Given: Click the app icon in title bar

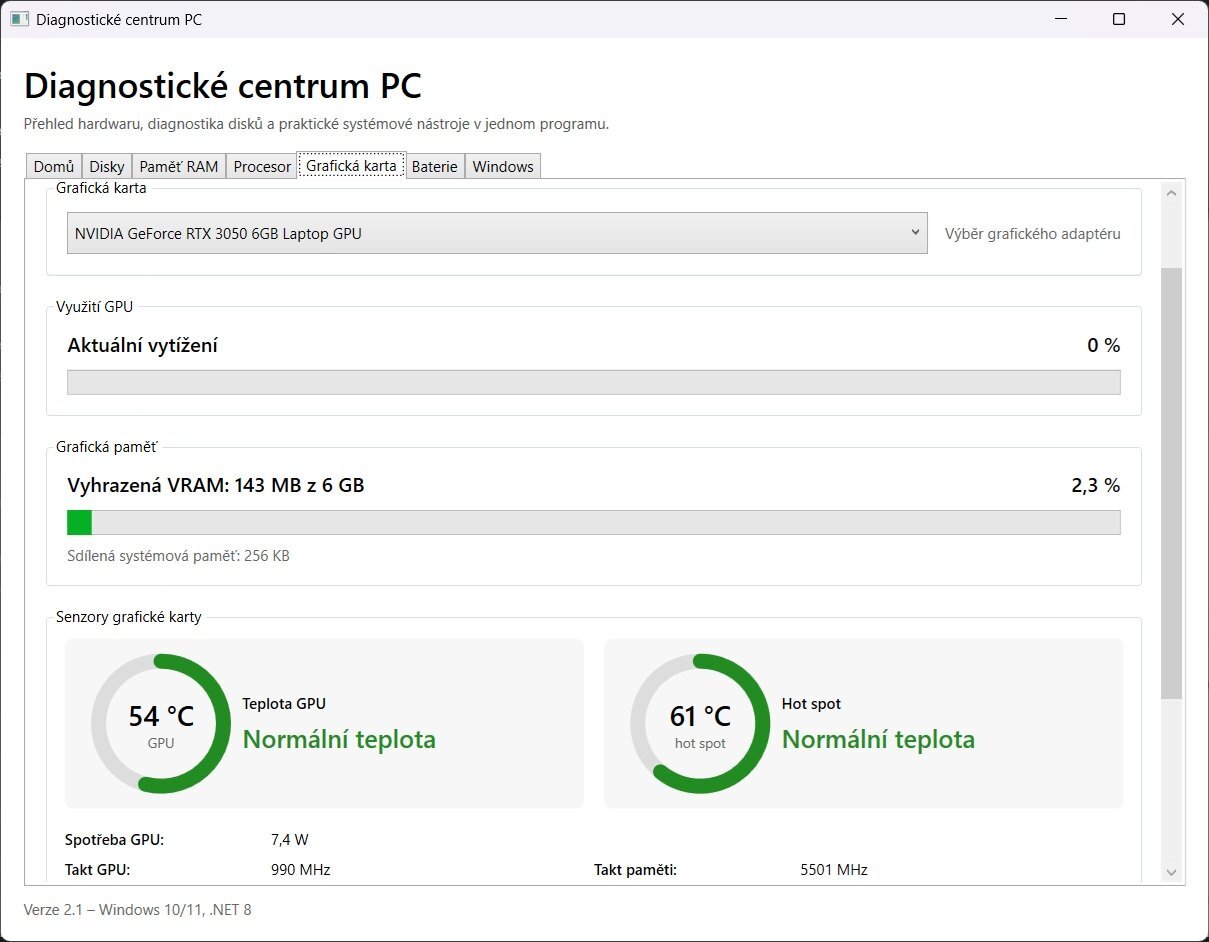Looking at the screenshot, I should click(x=20, y=19).
